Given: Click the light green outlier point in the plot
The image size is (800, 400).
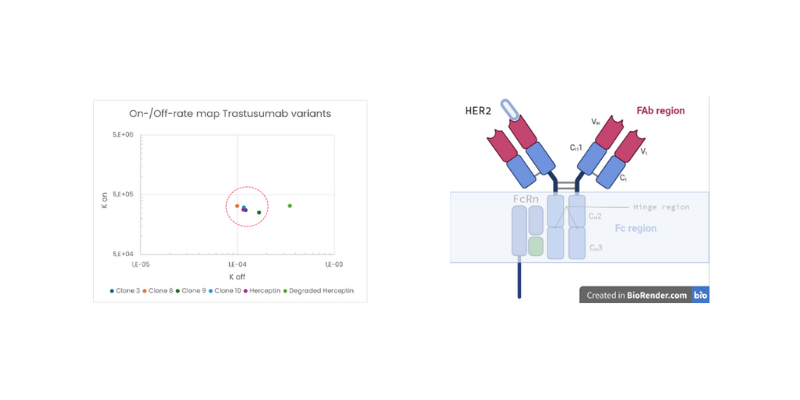Looking at the screenshot, I should 290,206.
